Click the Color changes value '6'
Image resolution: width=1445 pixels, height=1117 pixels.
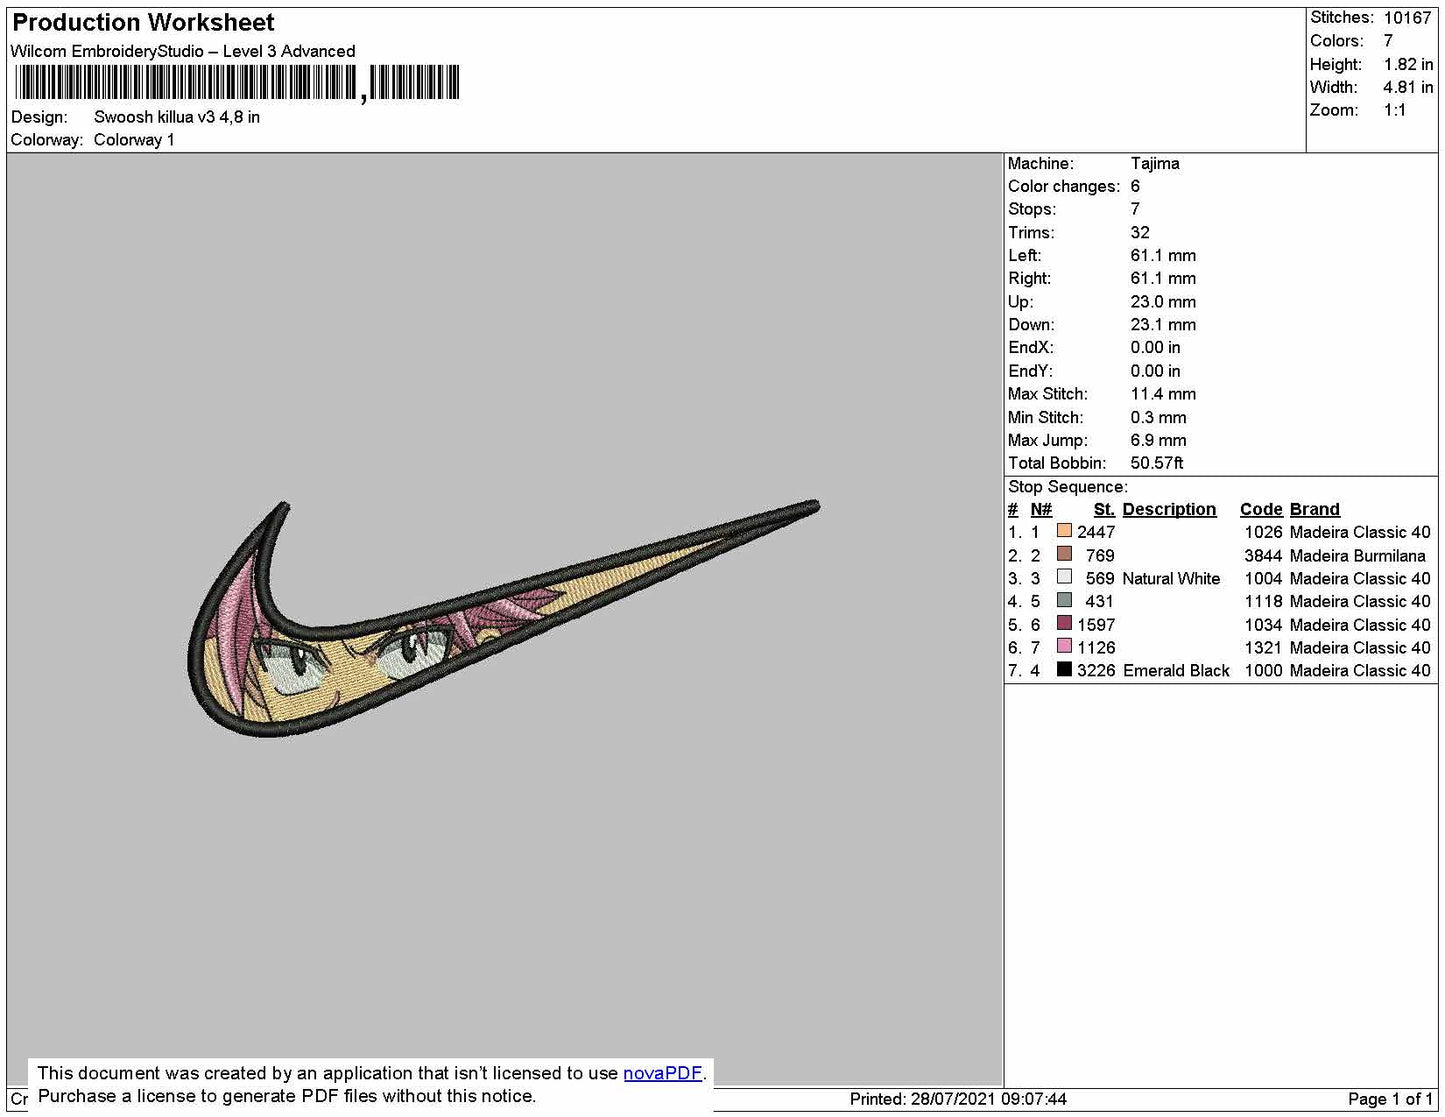coord(1135,186)
